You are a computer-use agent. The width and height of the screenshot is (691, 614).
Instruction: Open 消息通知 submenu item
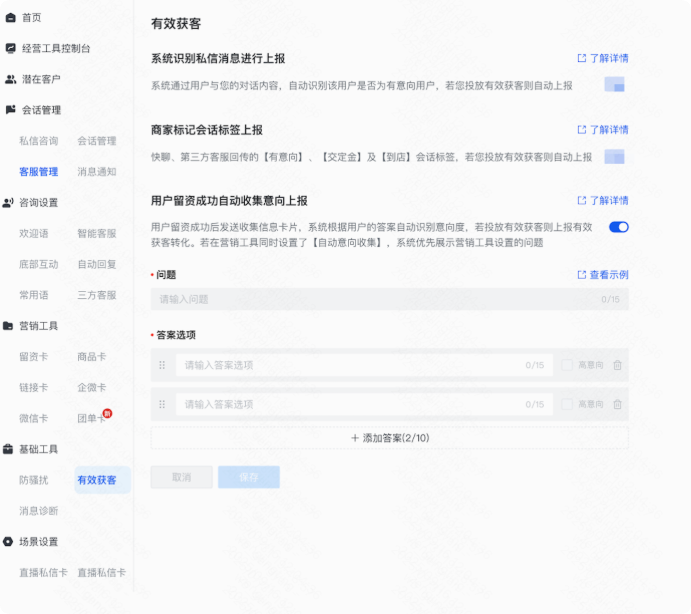[97, 172]
